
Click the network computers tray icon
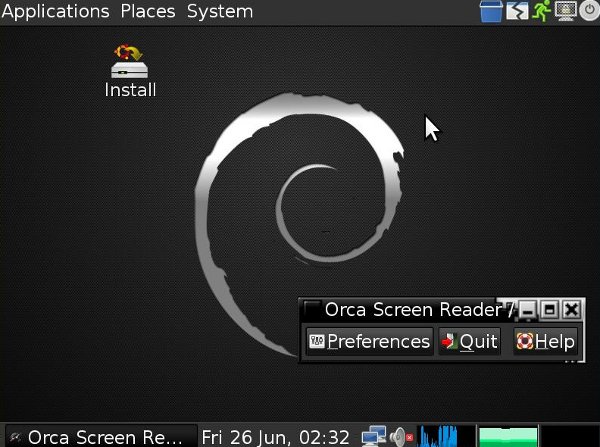pyautogui.click(x=373, y=436)
